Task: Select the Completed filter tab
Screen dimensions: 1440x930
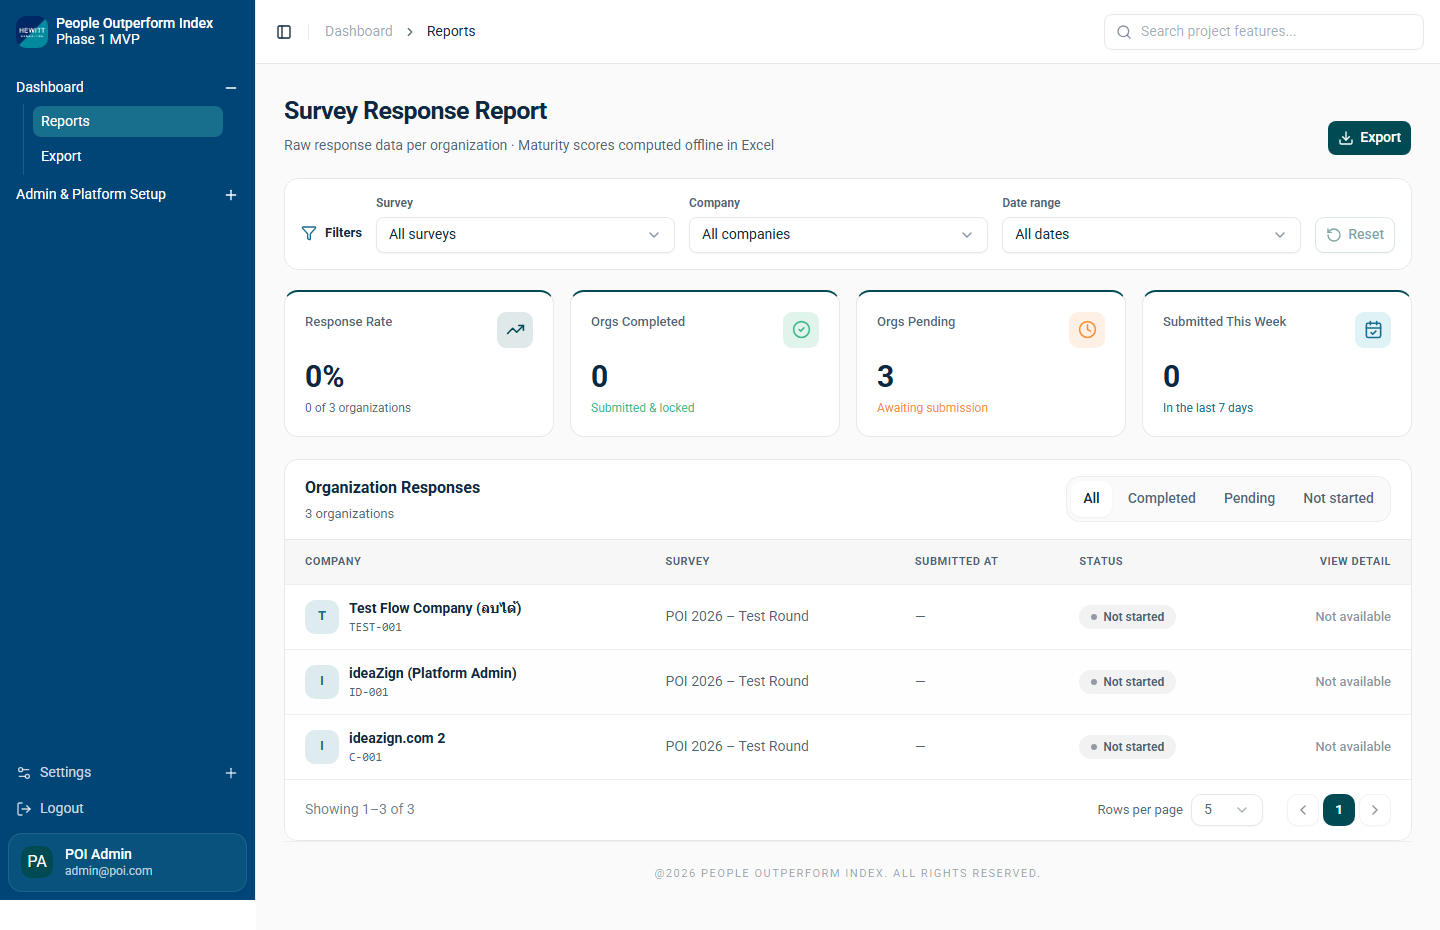Action: (x=1162, y=499)
